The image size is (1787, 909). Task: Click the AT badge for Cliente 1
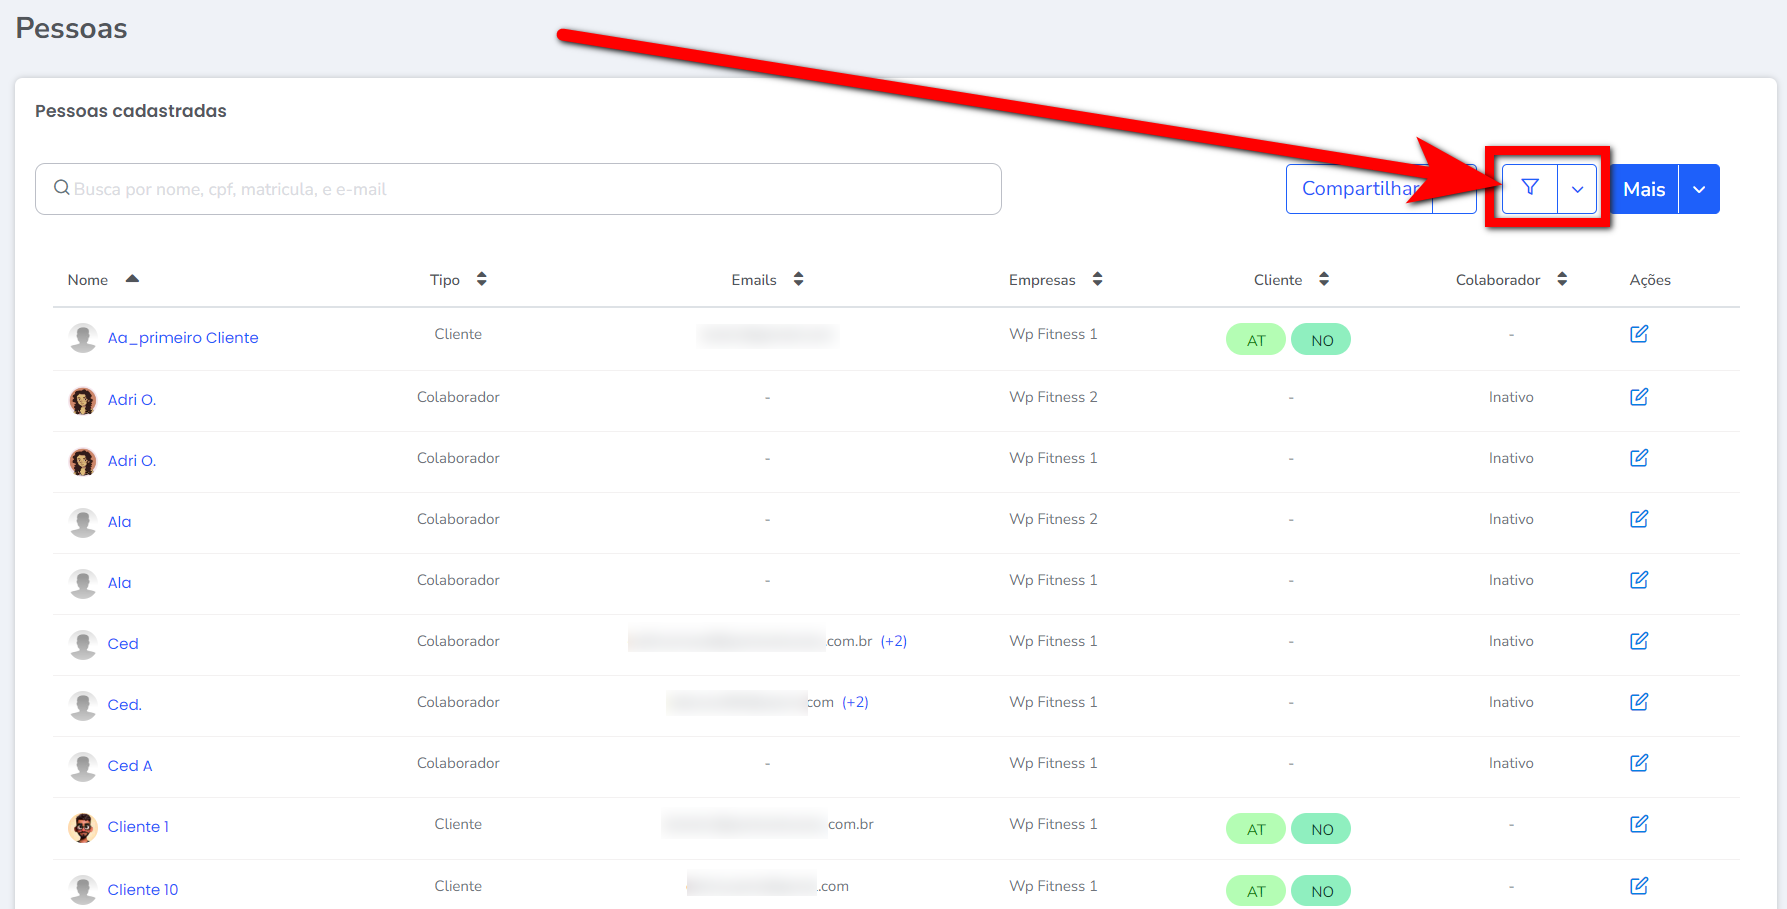click(1256, 829)
